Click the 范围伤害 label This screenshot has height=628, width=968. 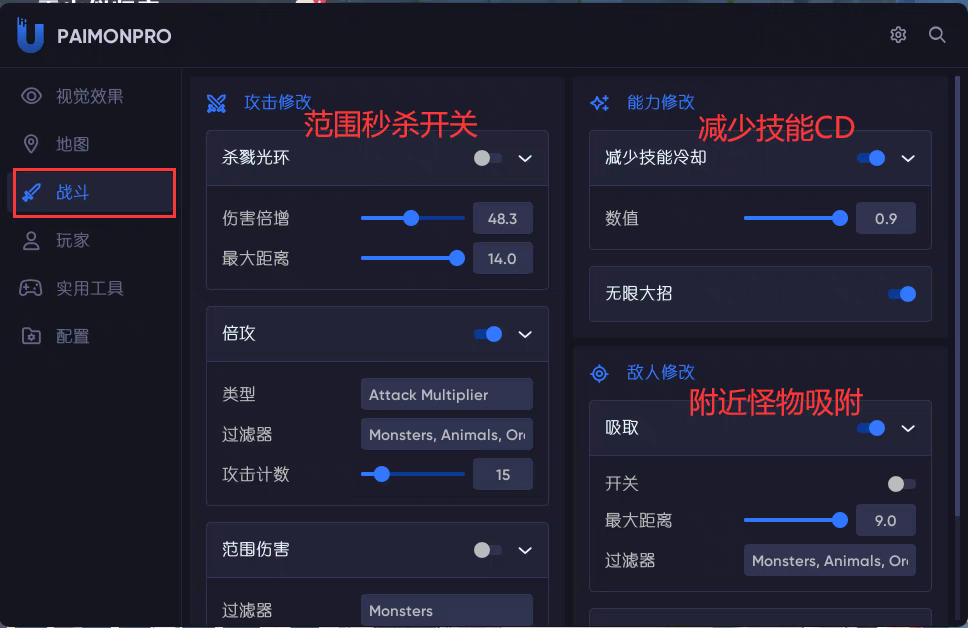click(x=256, y=549)
